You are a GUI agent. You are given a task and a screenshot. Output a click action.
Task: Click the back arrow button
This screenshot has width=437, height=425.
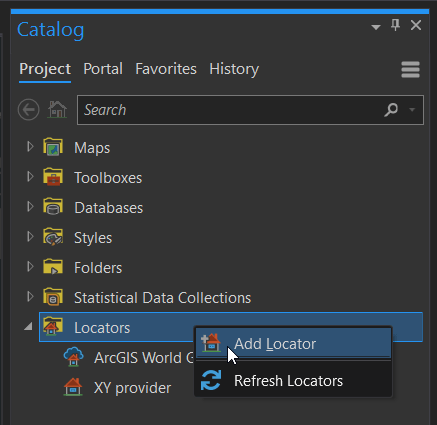(29, 110)
